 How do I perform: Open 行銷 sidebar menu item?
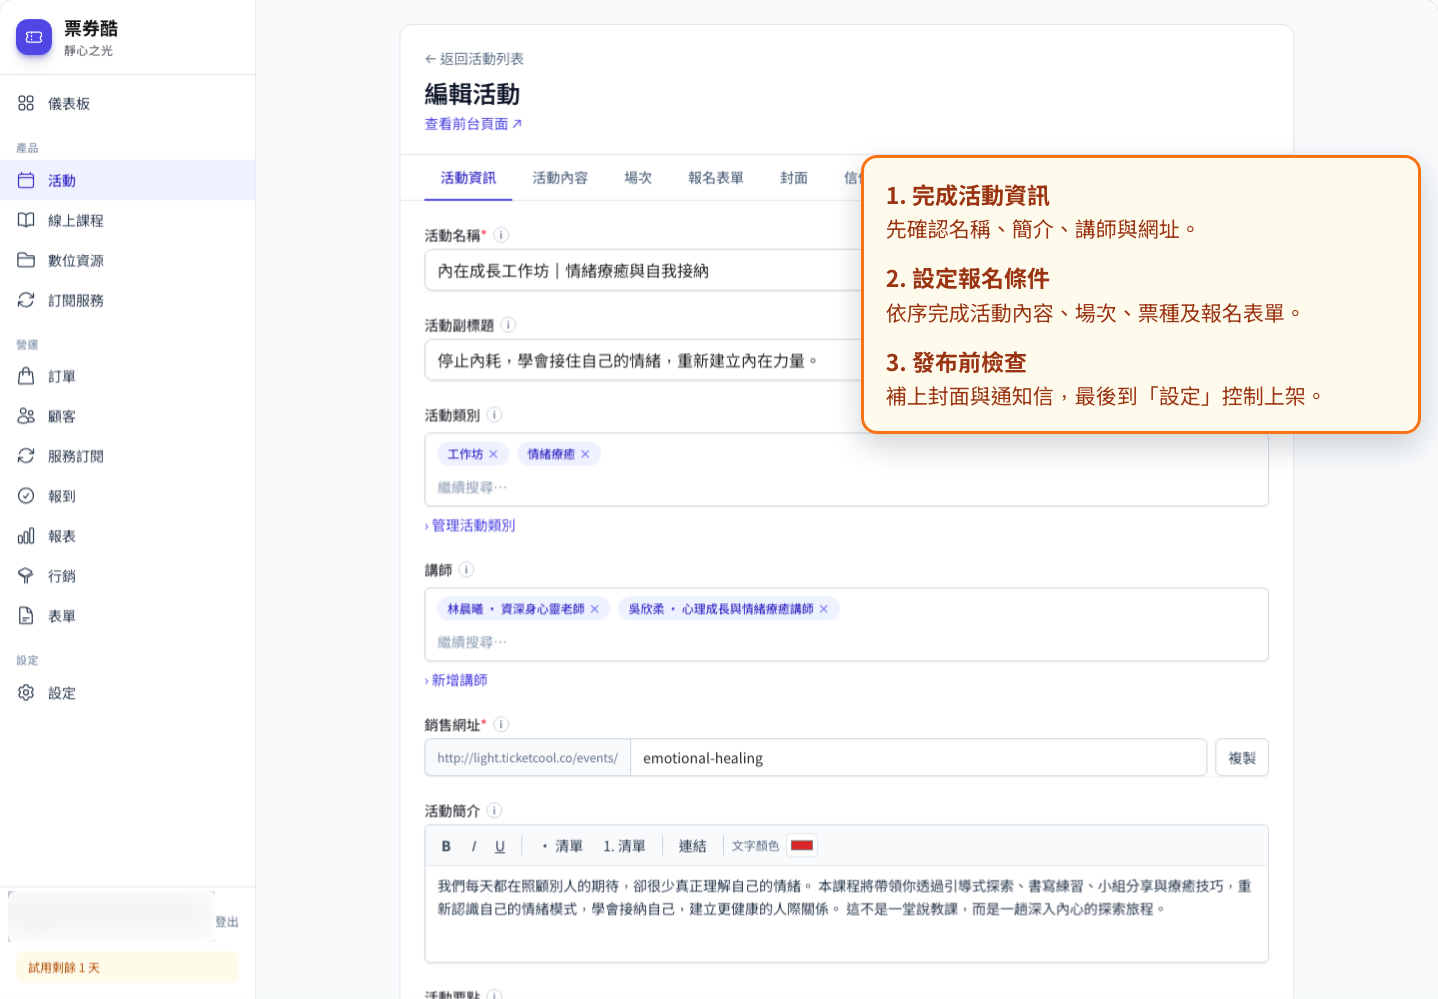[x=127, y=576]
